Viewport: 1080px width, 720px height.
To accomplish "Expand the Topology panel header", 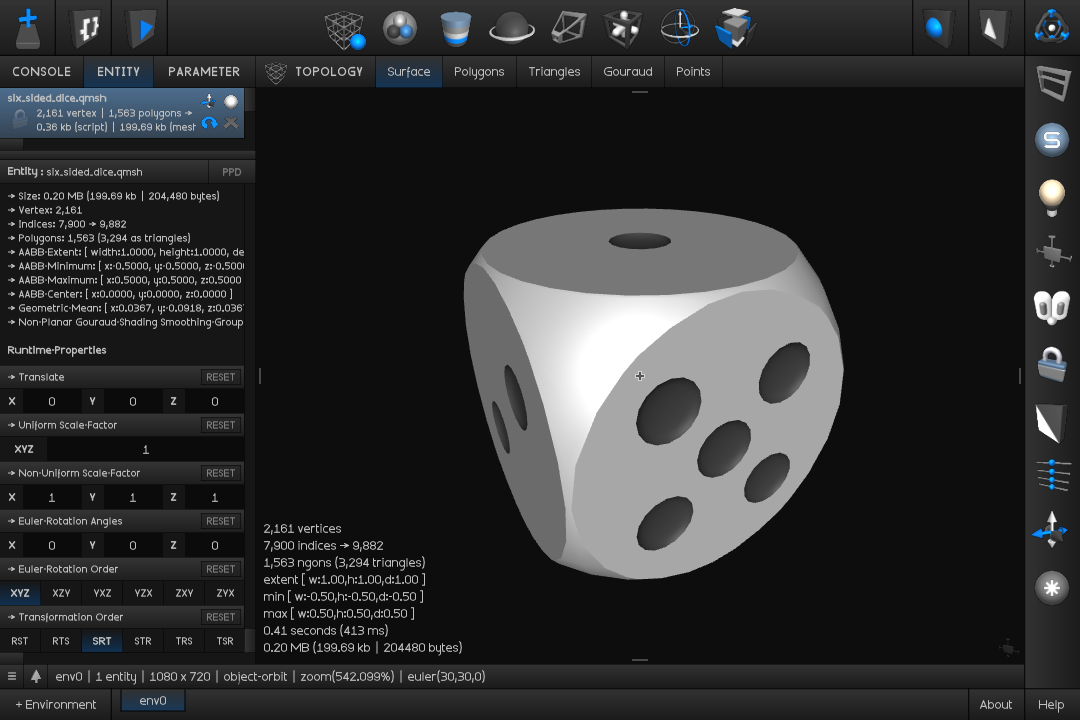I will 315,72.
